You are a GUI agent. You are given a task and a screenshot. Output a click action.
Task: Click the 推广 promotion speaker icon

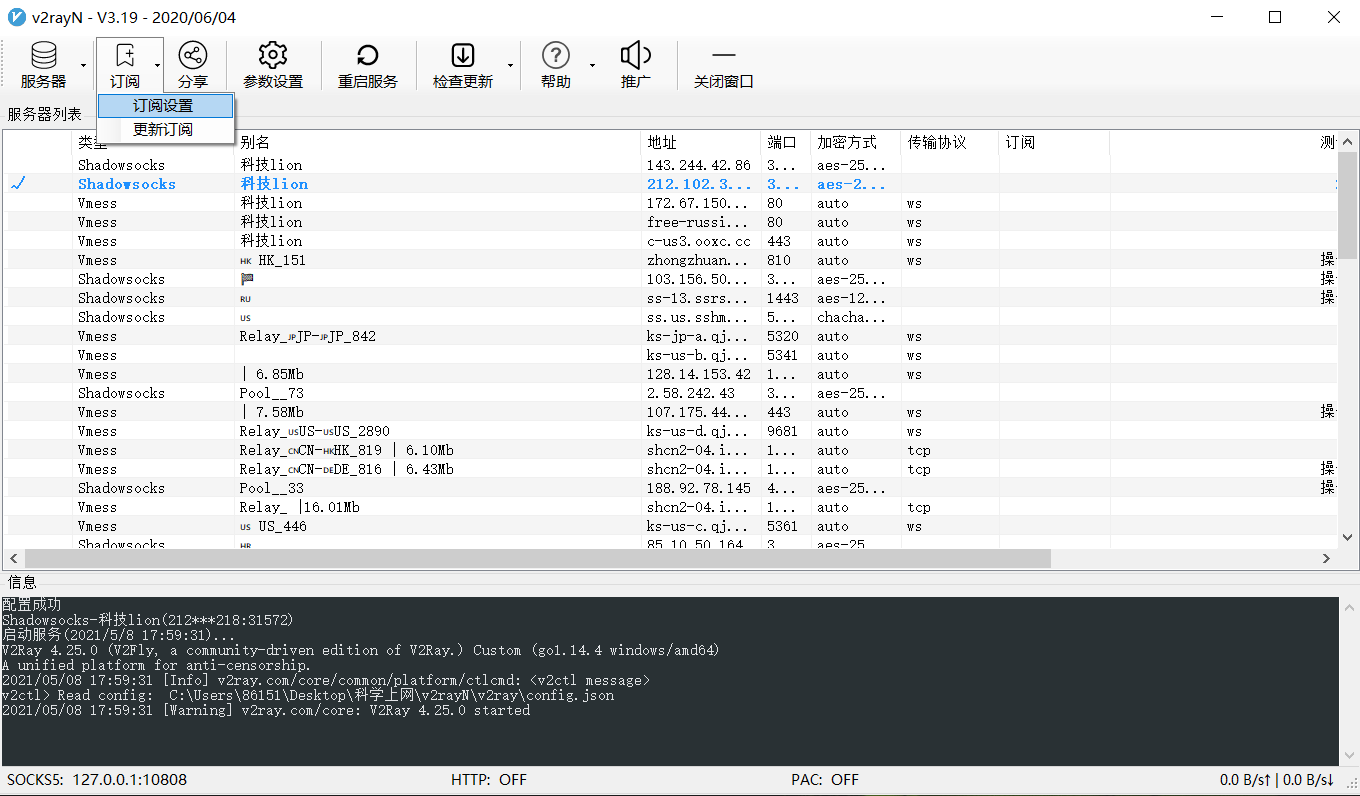point(636,65)
